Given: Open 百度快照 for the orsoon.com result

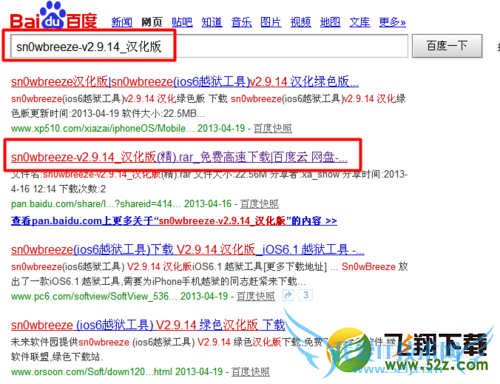Looking at the screenshot, I should point(250,372).
